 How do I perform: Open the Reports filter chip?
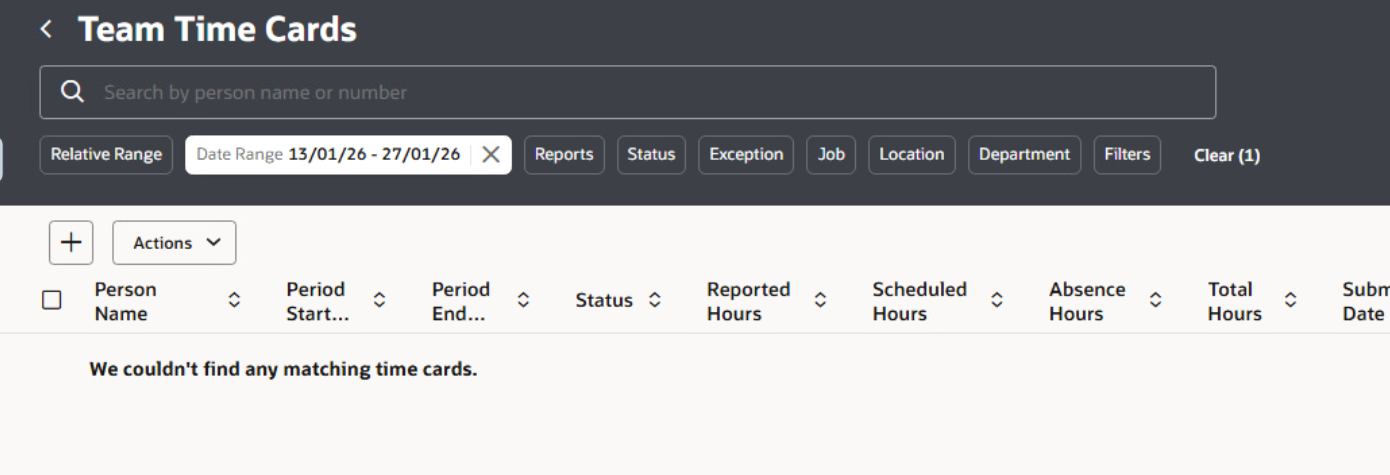[x=564, y=155]
